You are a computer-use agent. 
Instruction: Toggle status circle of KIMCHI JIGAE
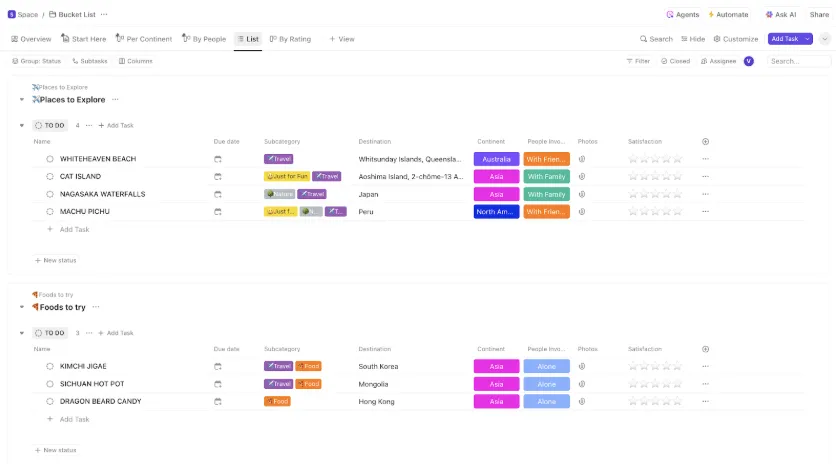[x=50, y=366]
